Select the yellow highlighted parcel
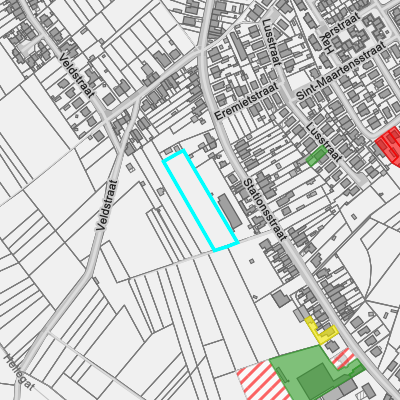Image resolution: width=400 pixels, height=400 pixels. coord(320,332)
